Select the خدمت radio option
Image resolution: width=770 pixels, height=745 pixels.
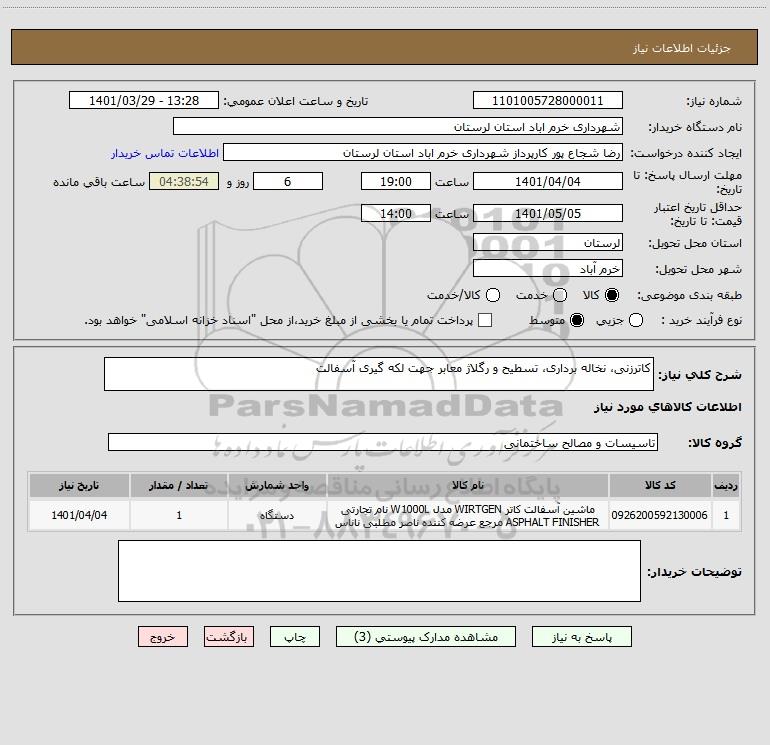(560, 295)
